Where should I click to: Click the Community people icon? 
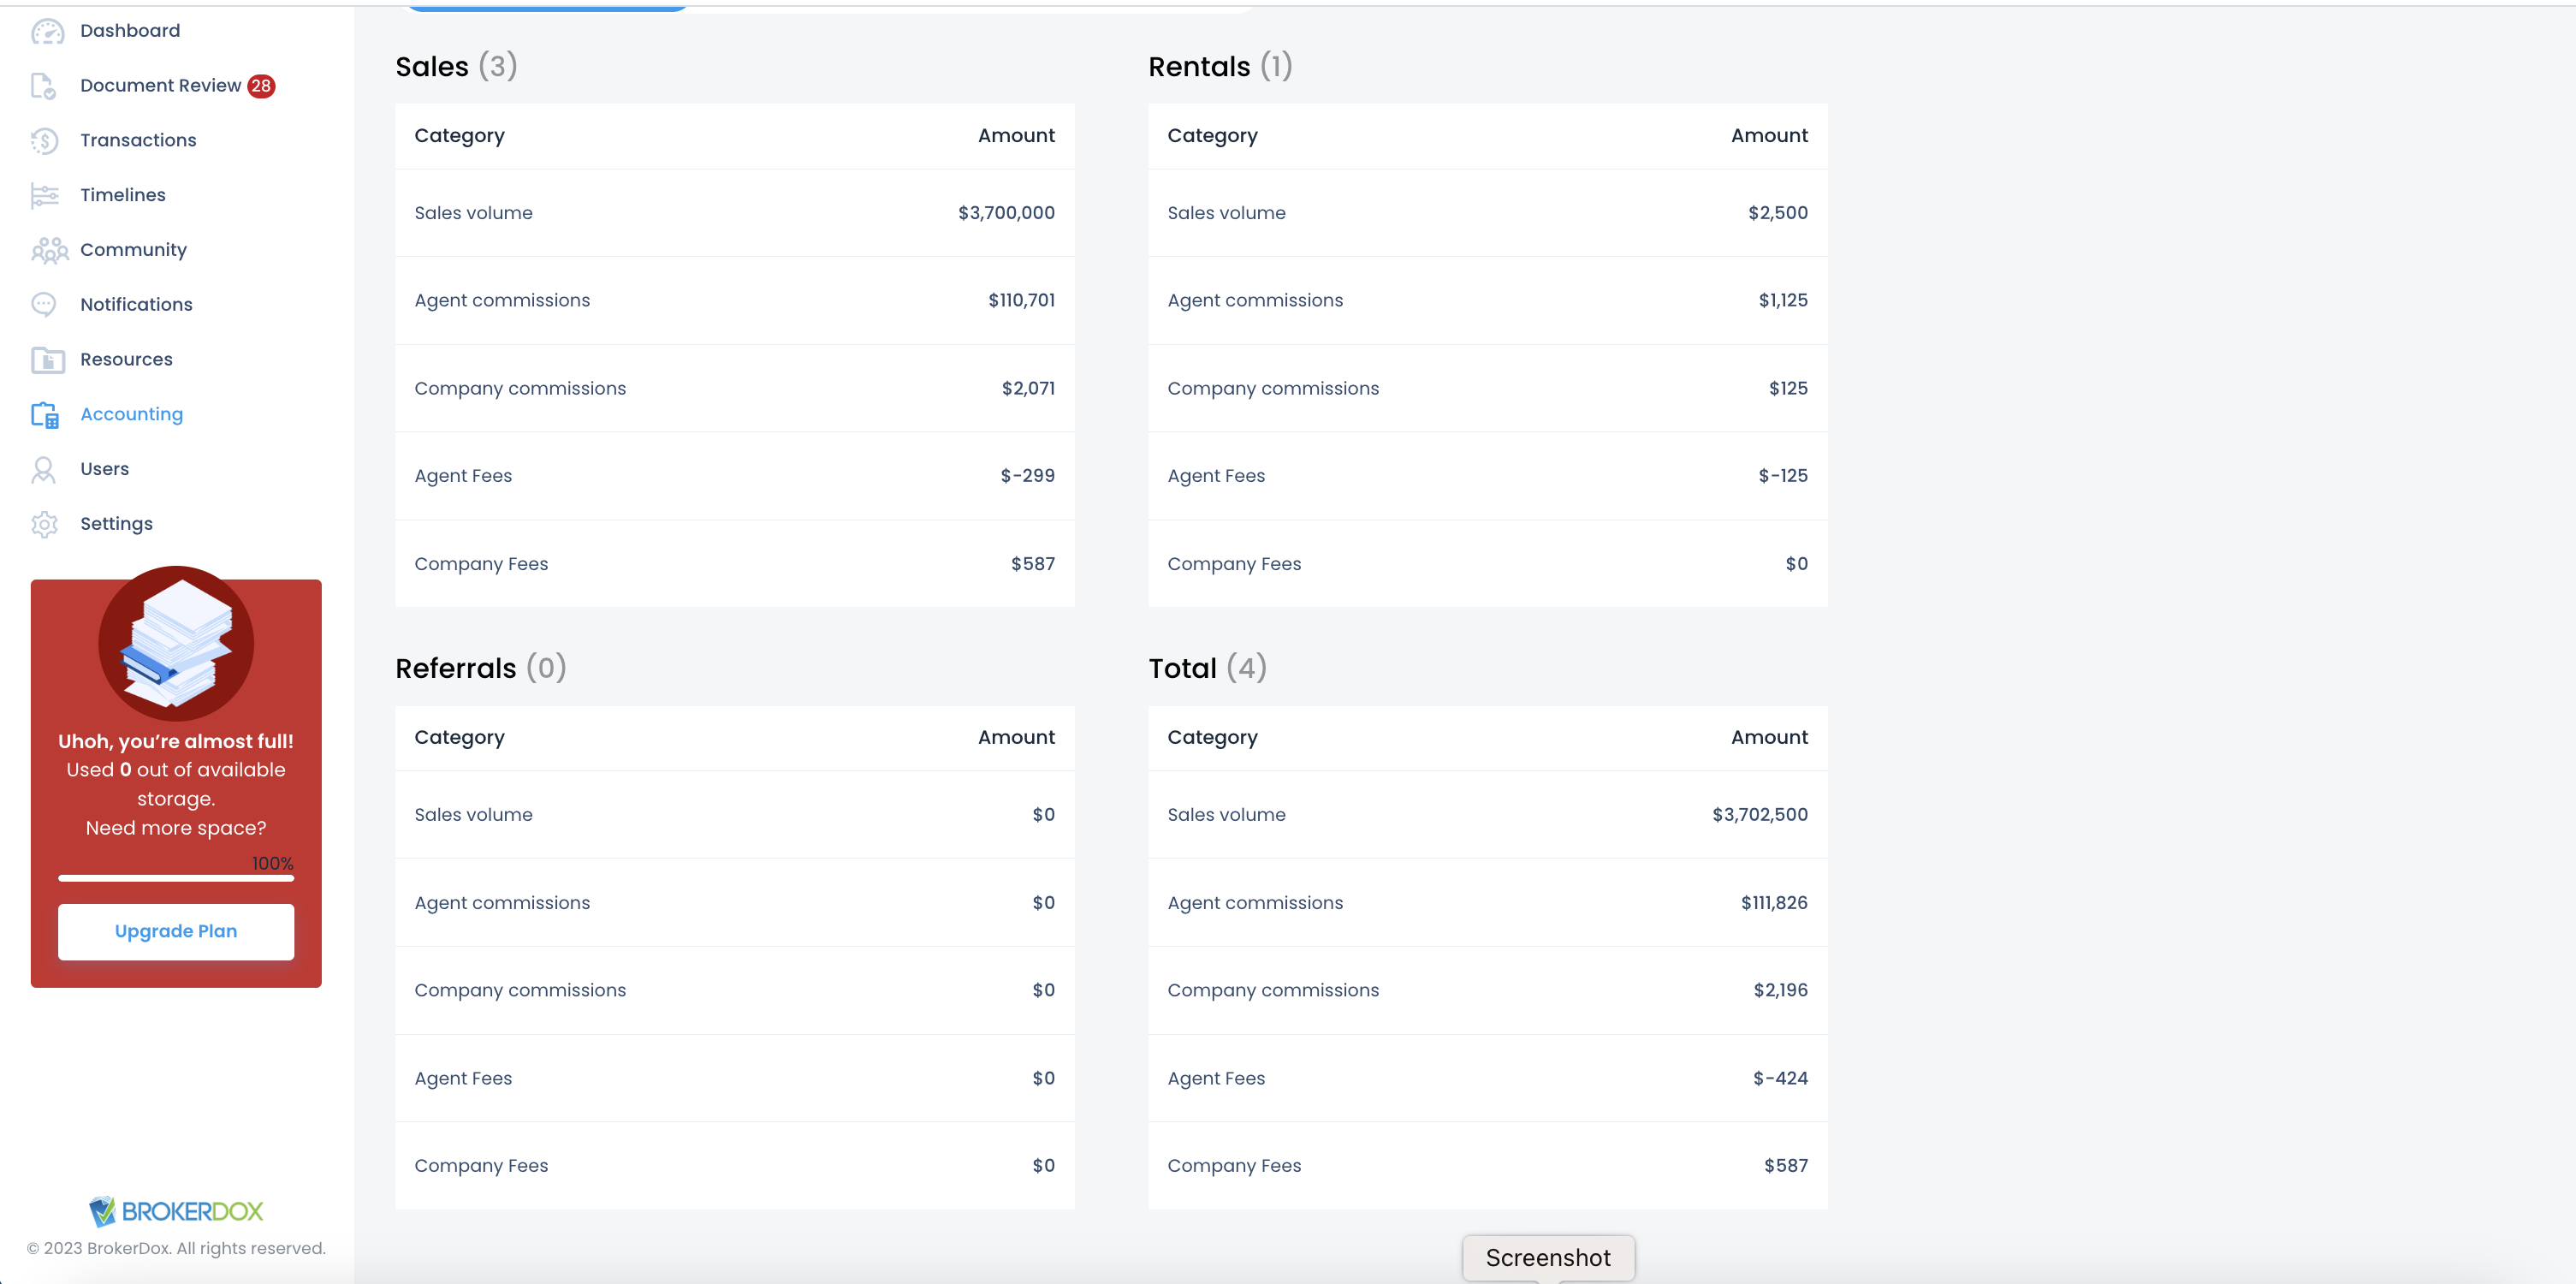[49, 250]
